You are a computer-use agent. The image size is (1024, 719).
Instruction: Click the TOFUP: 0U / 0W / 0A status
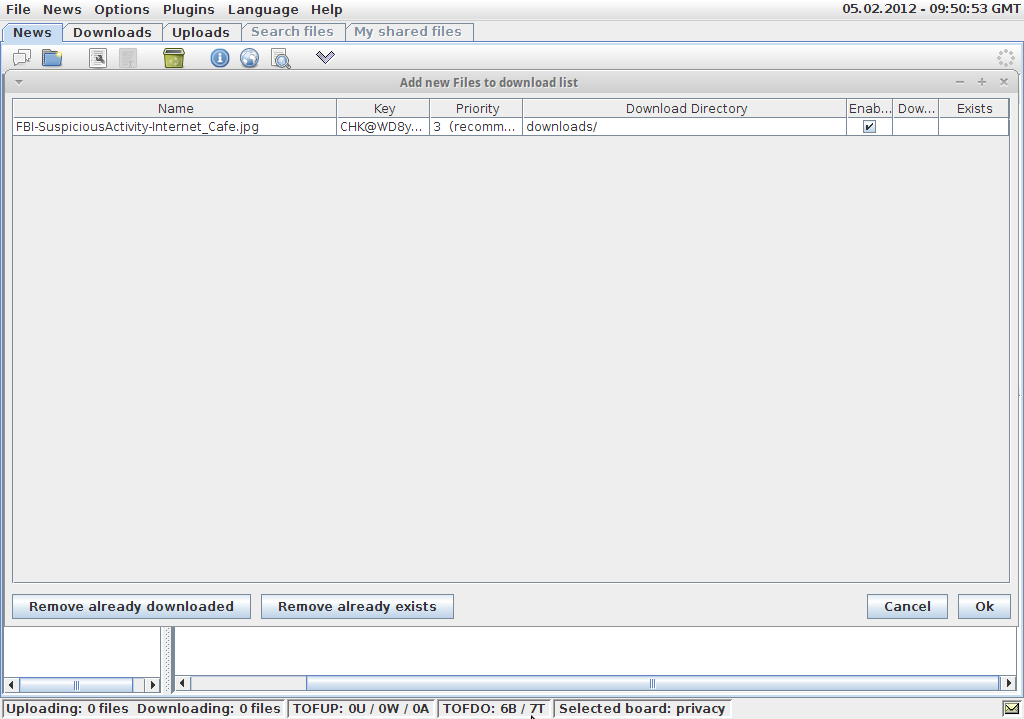(x=360, y=709)
